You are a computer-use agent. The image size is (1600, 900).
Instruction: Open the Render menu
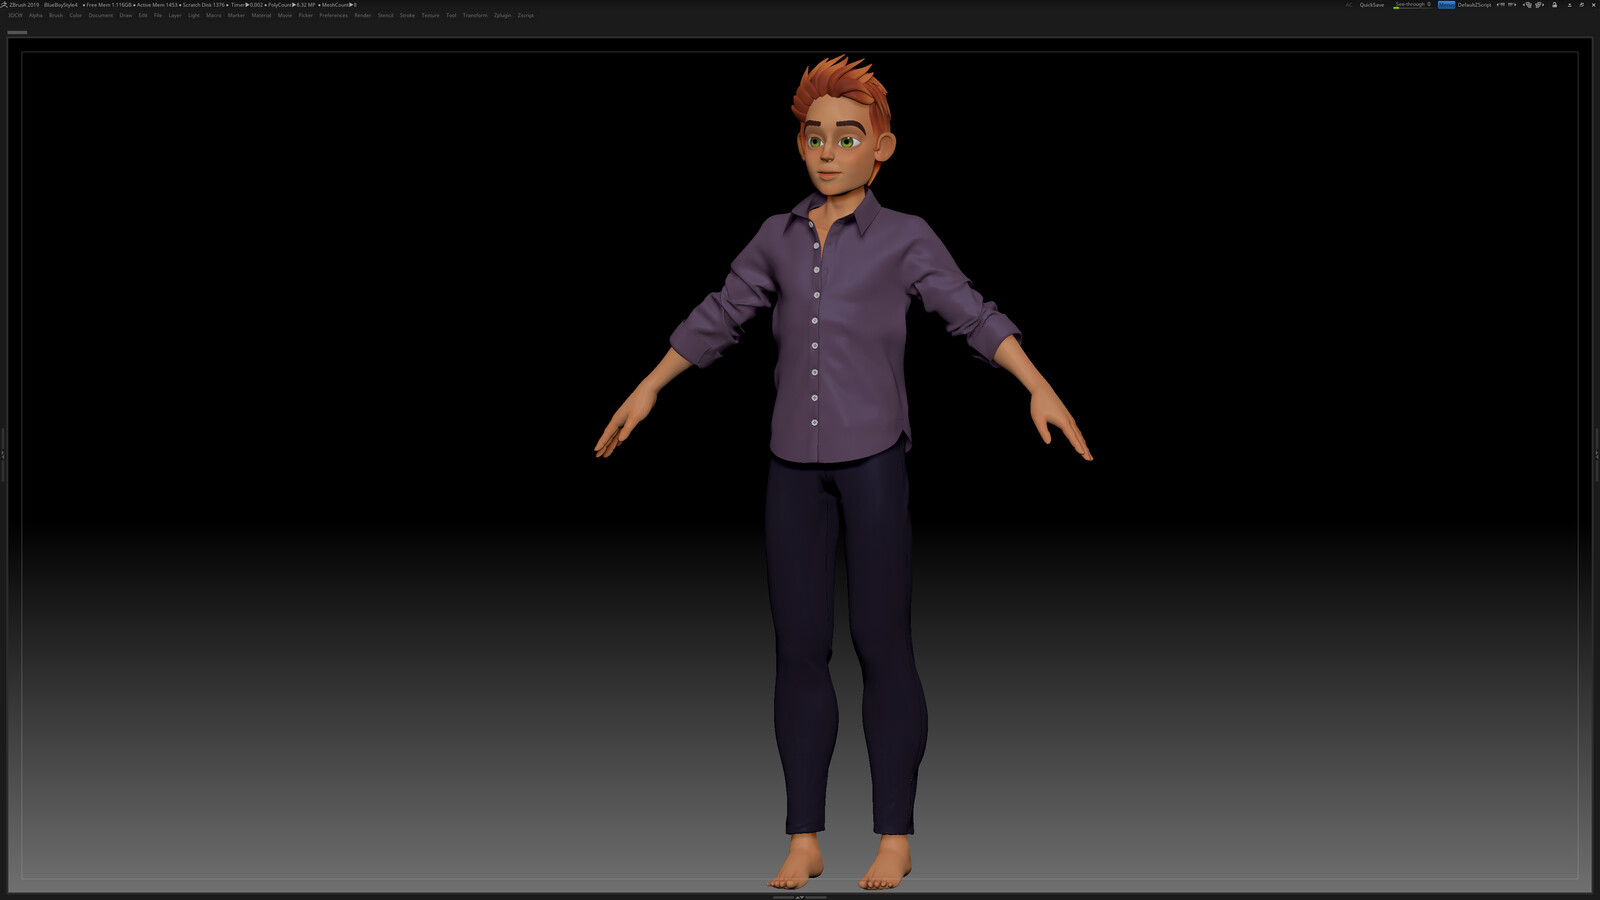coord(363,15)
